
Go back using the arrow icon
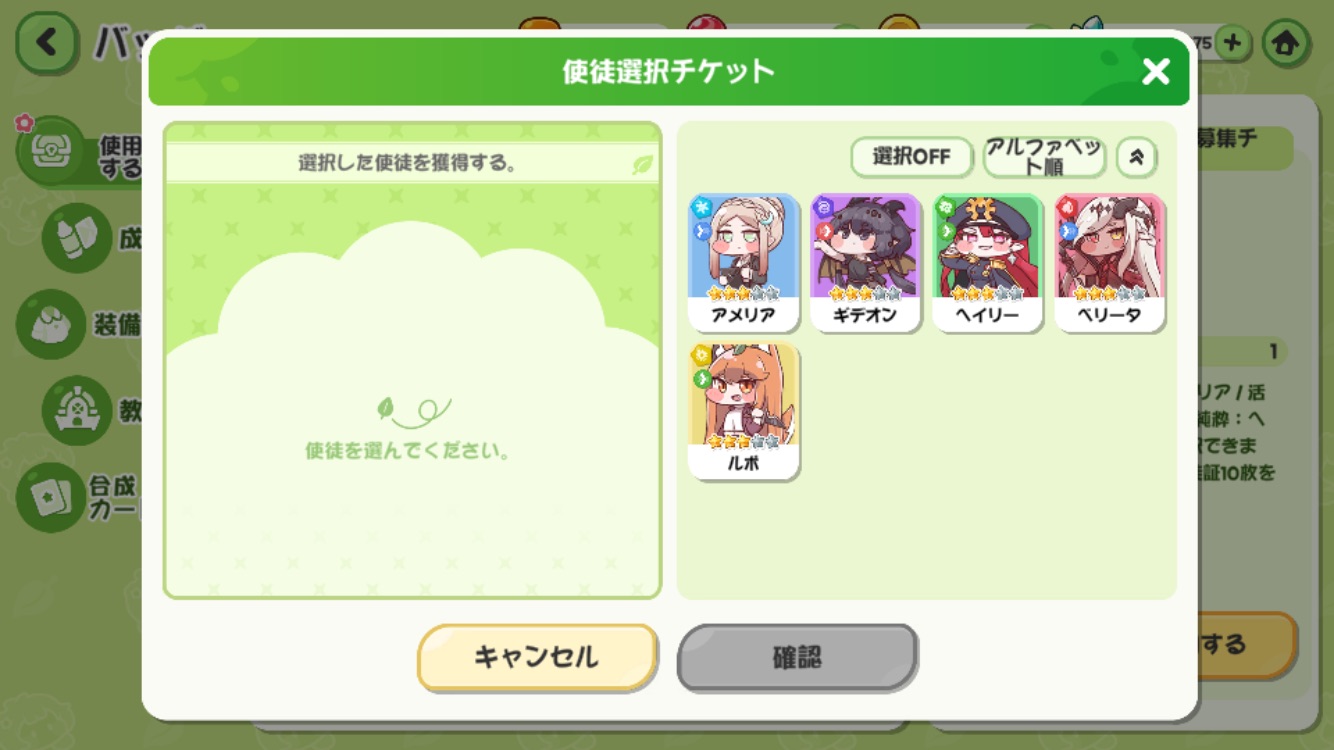[x=47, y=42]
